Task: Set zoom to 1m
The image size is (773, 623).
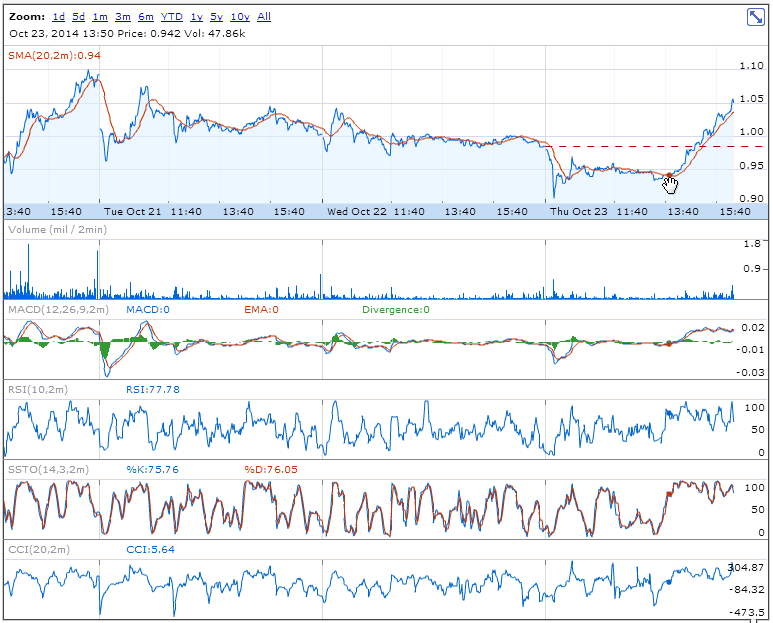Action: (100, 17)
